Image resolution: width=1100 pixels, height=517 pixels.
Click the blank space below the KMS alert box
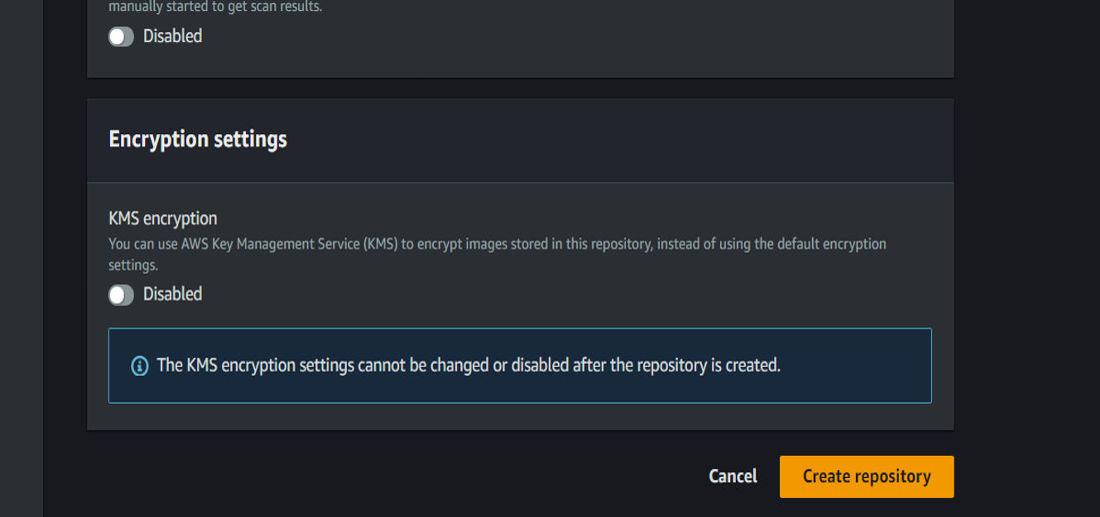520,417
